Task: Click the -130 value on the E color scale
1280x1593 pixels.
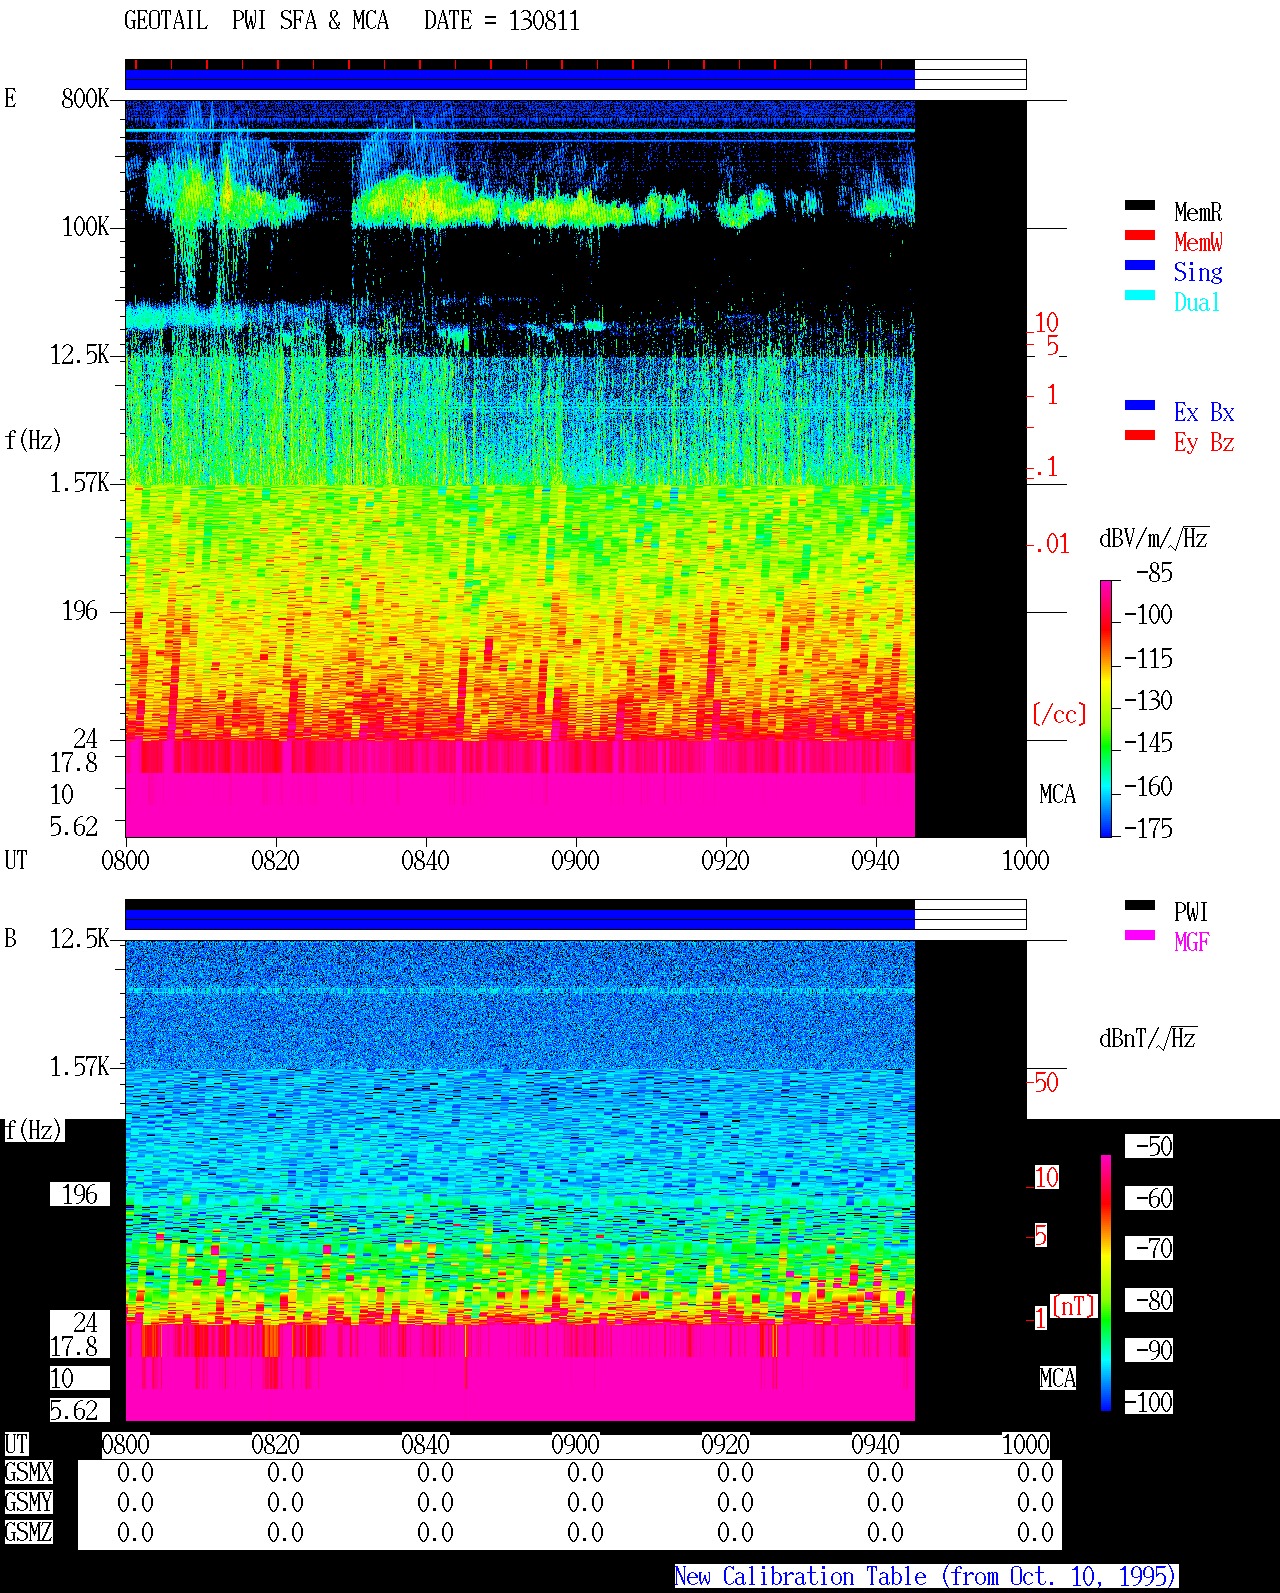Action: 1148,700
